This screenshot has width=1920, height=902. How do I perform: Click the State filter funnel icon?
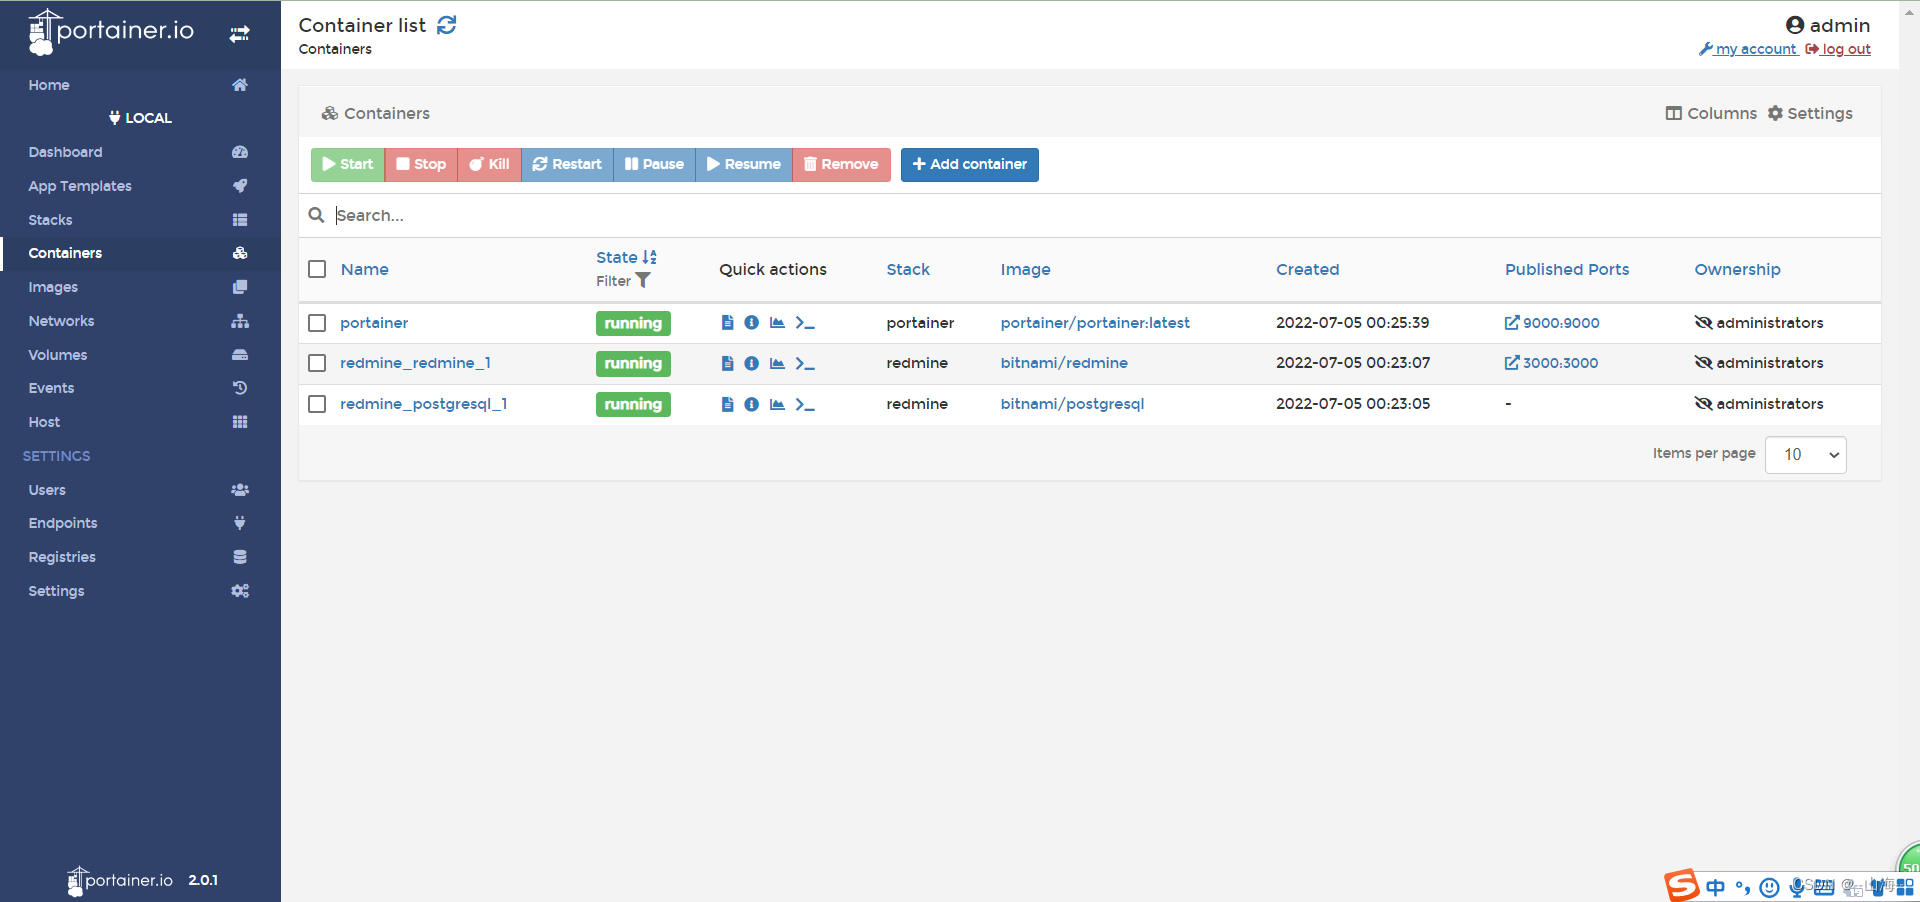click(x=643, y=281)
